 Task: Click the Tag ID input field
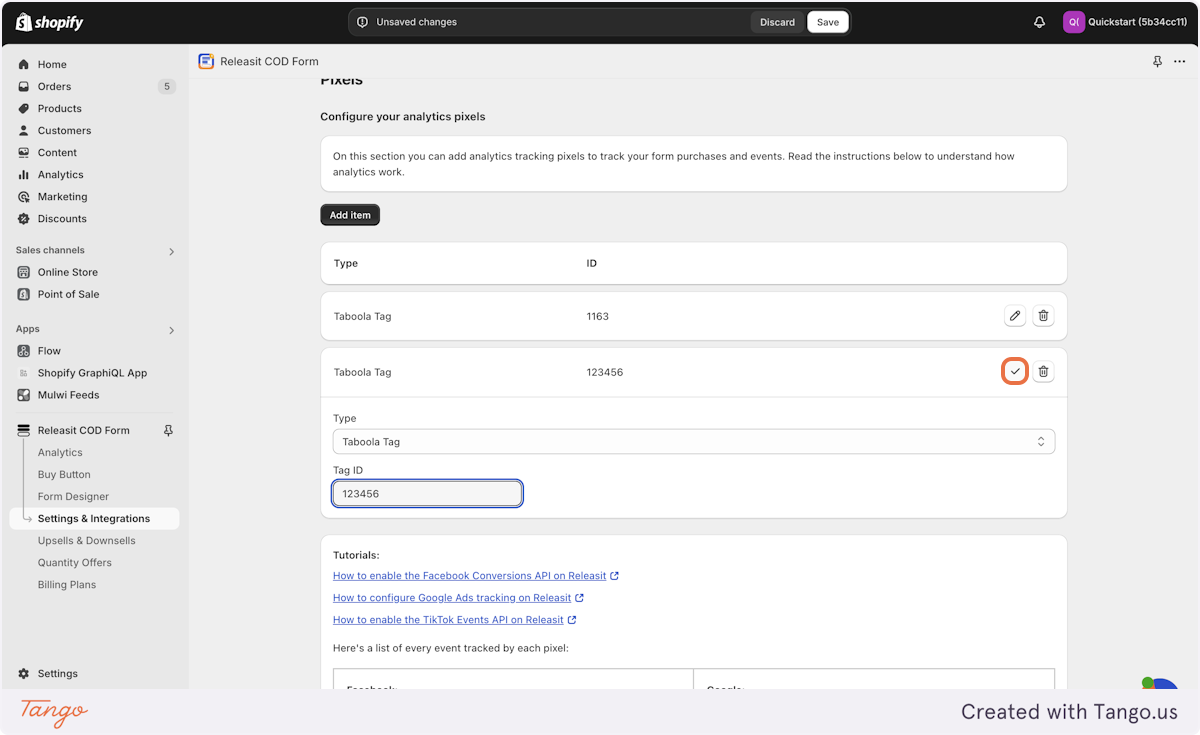click(x=427, y=493)
